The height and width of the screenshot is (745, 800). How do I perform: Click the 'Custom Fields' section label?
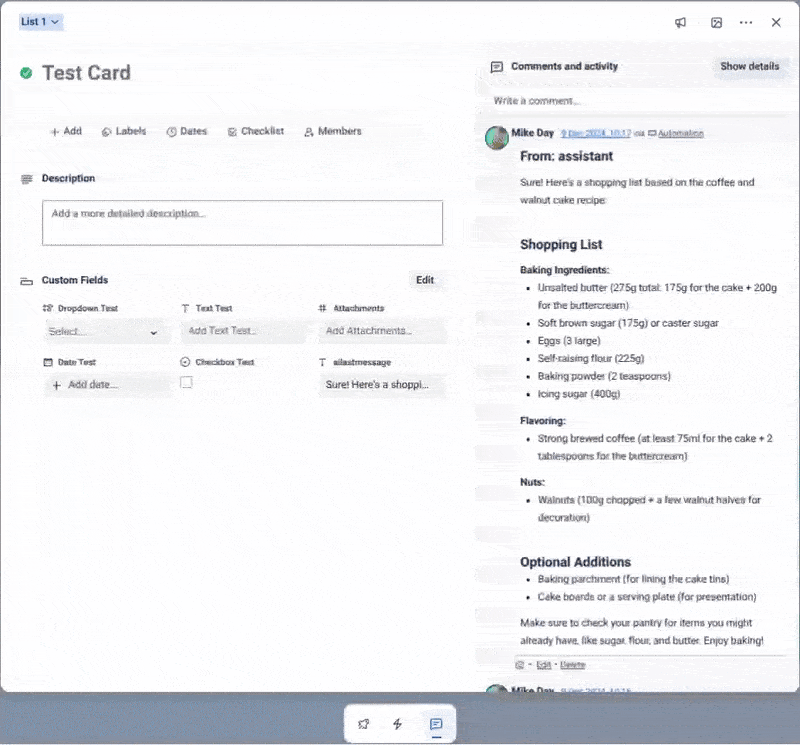point(75,280)
